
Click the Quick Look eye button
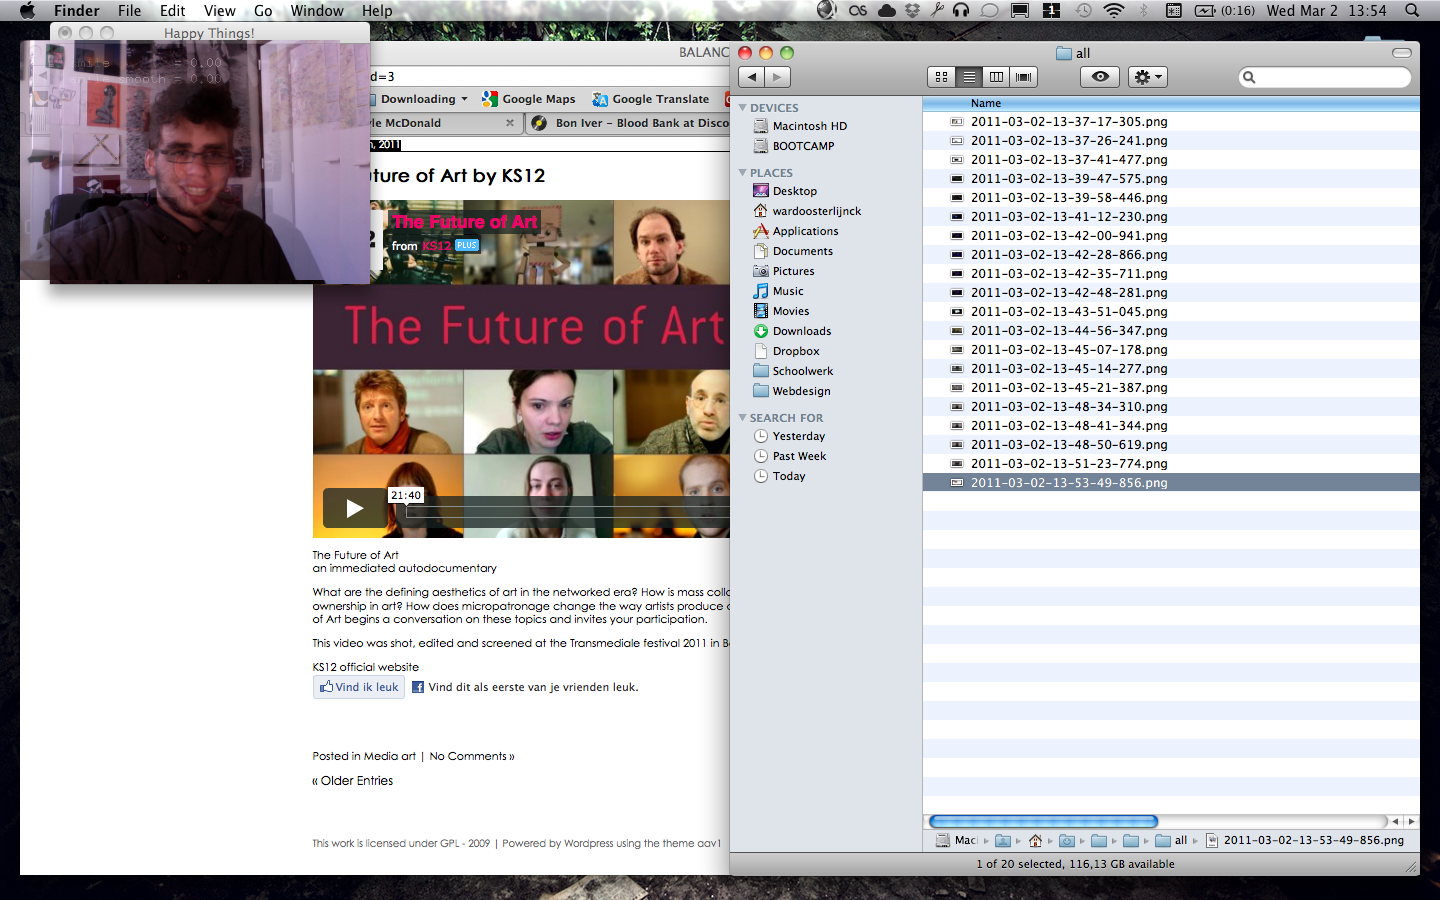coord(1100,77)
